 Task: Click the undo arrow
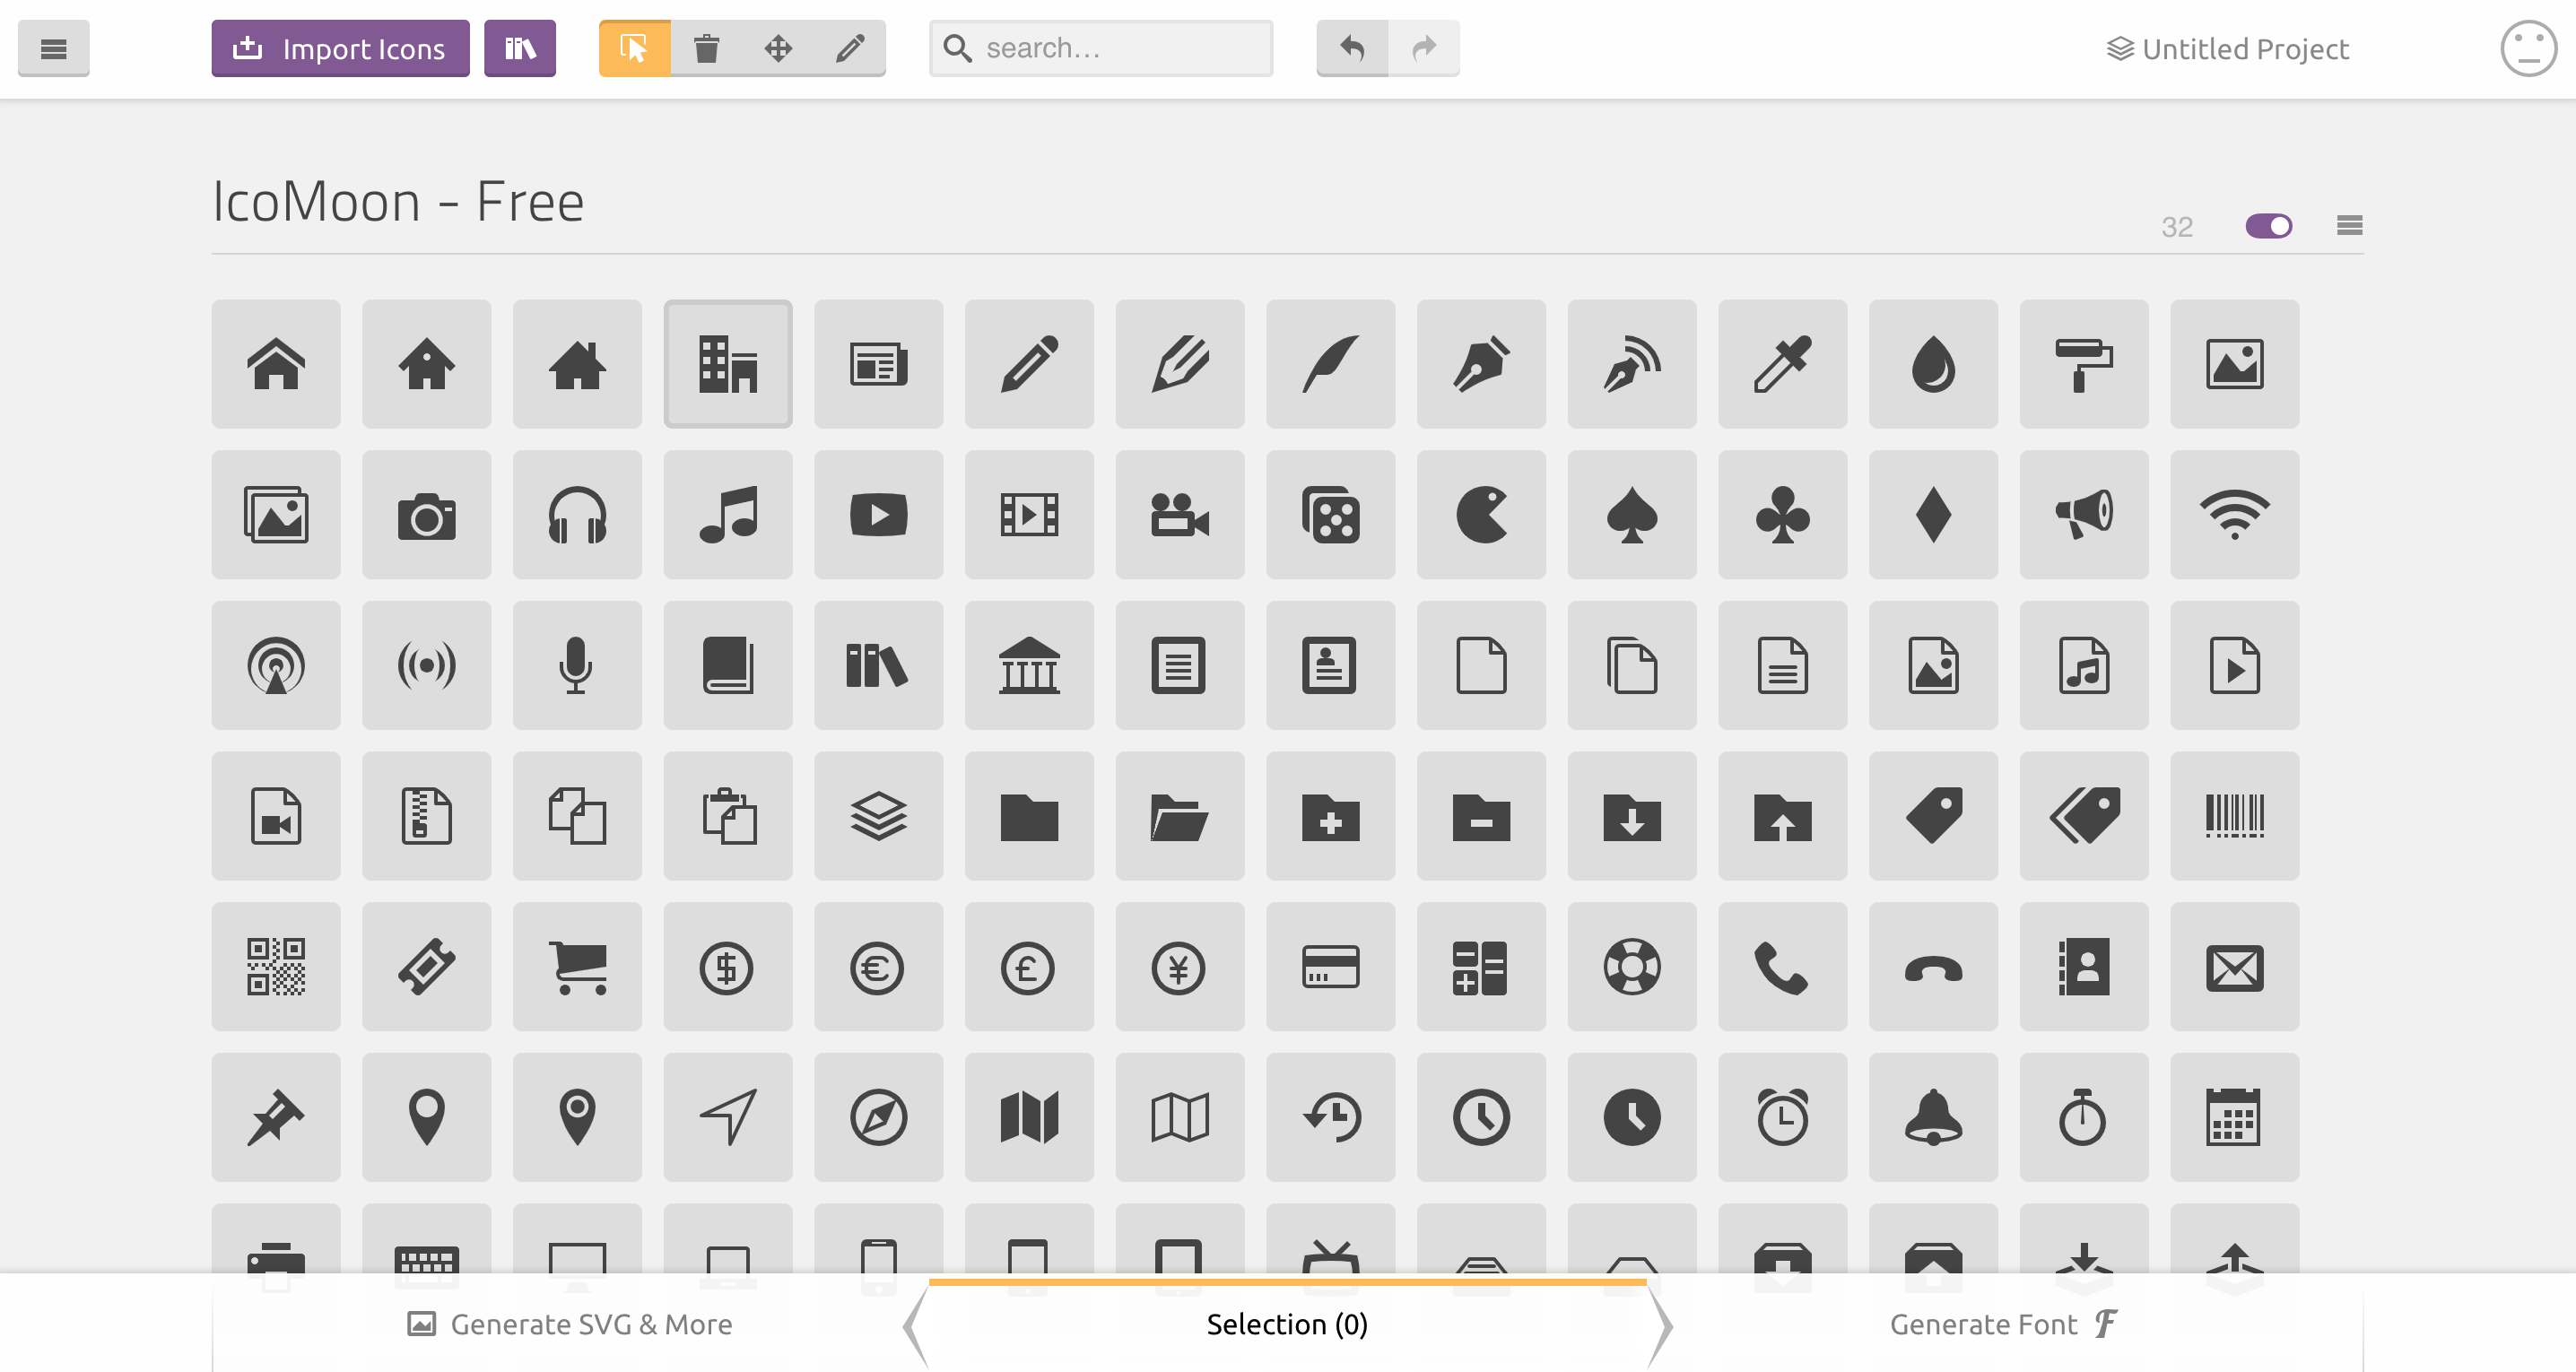pos(1352,47)
